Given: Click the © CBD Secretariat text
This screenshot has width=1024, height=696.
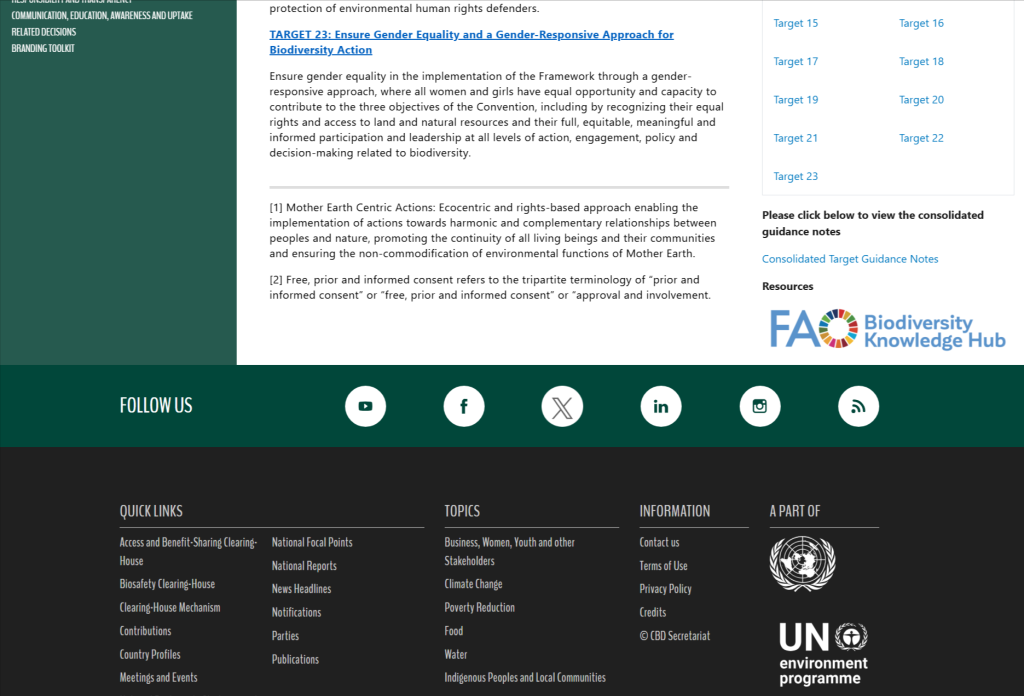Looking at the screenshot, I should click(x=675, y=636).
